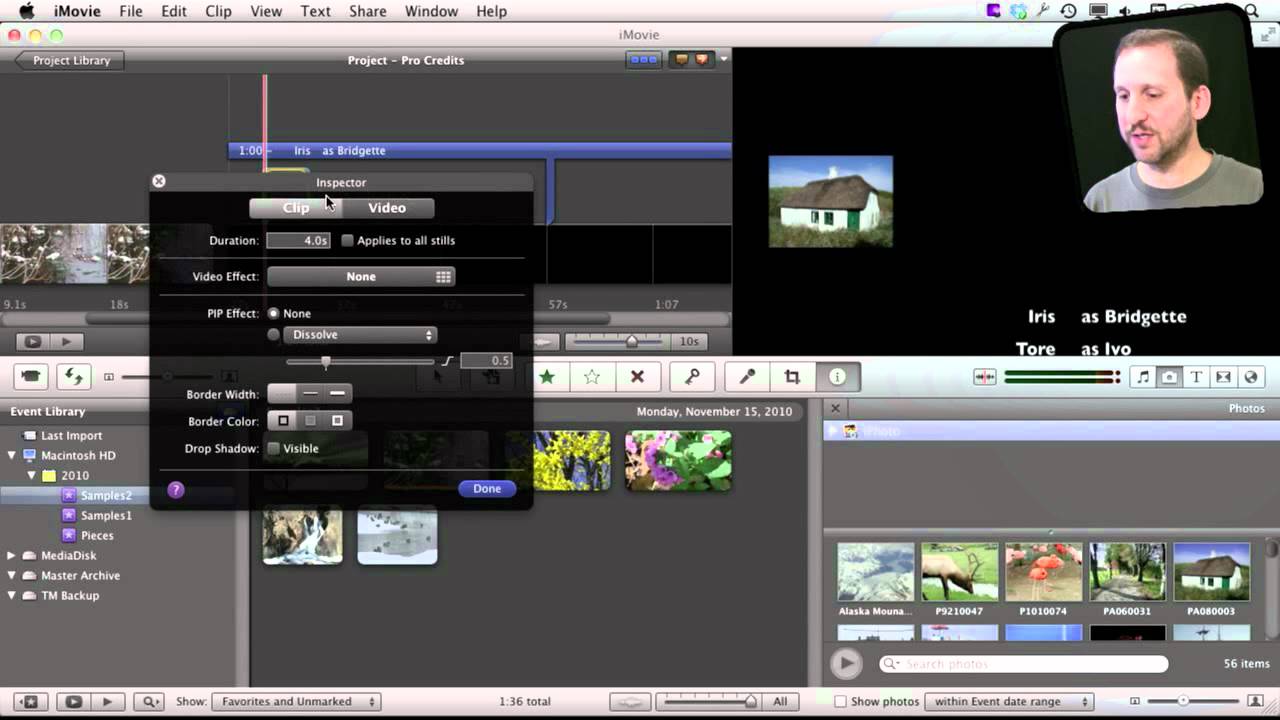
Task: Open the Clip menu
Action: (x=218, y=11)
